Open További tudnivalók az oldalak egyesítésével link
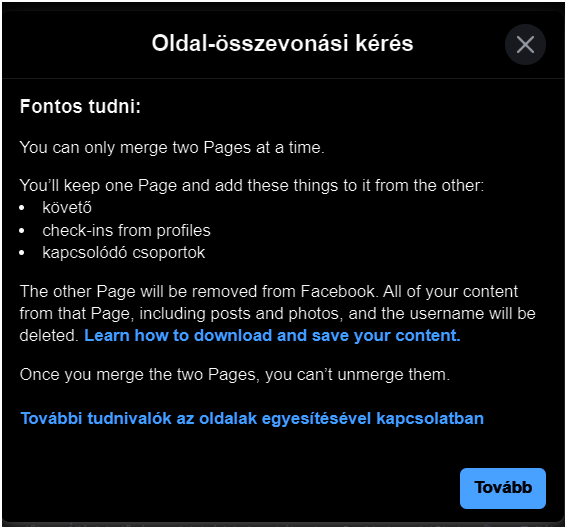Screen dimensions: 567x528 (x=252, y=418)
